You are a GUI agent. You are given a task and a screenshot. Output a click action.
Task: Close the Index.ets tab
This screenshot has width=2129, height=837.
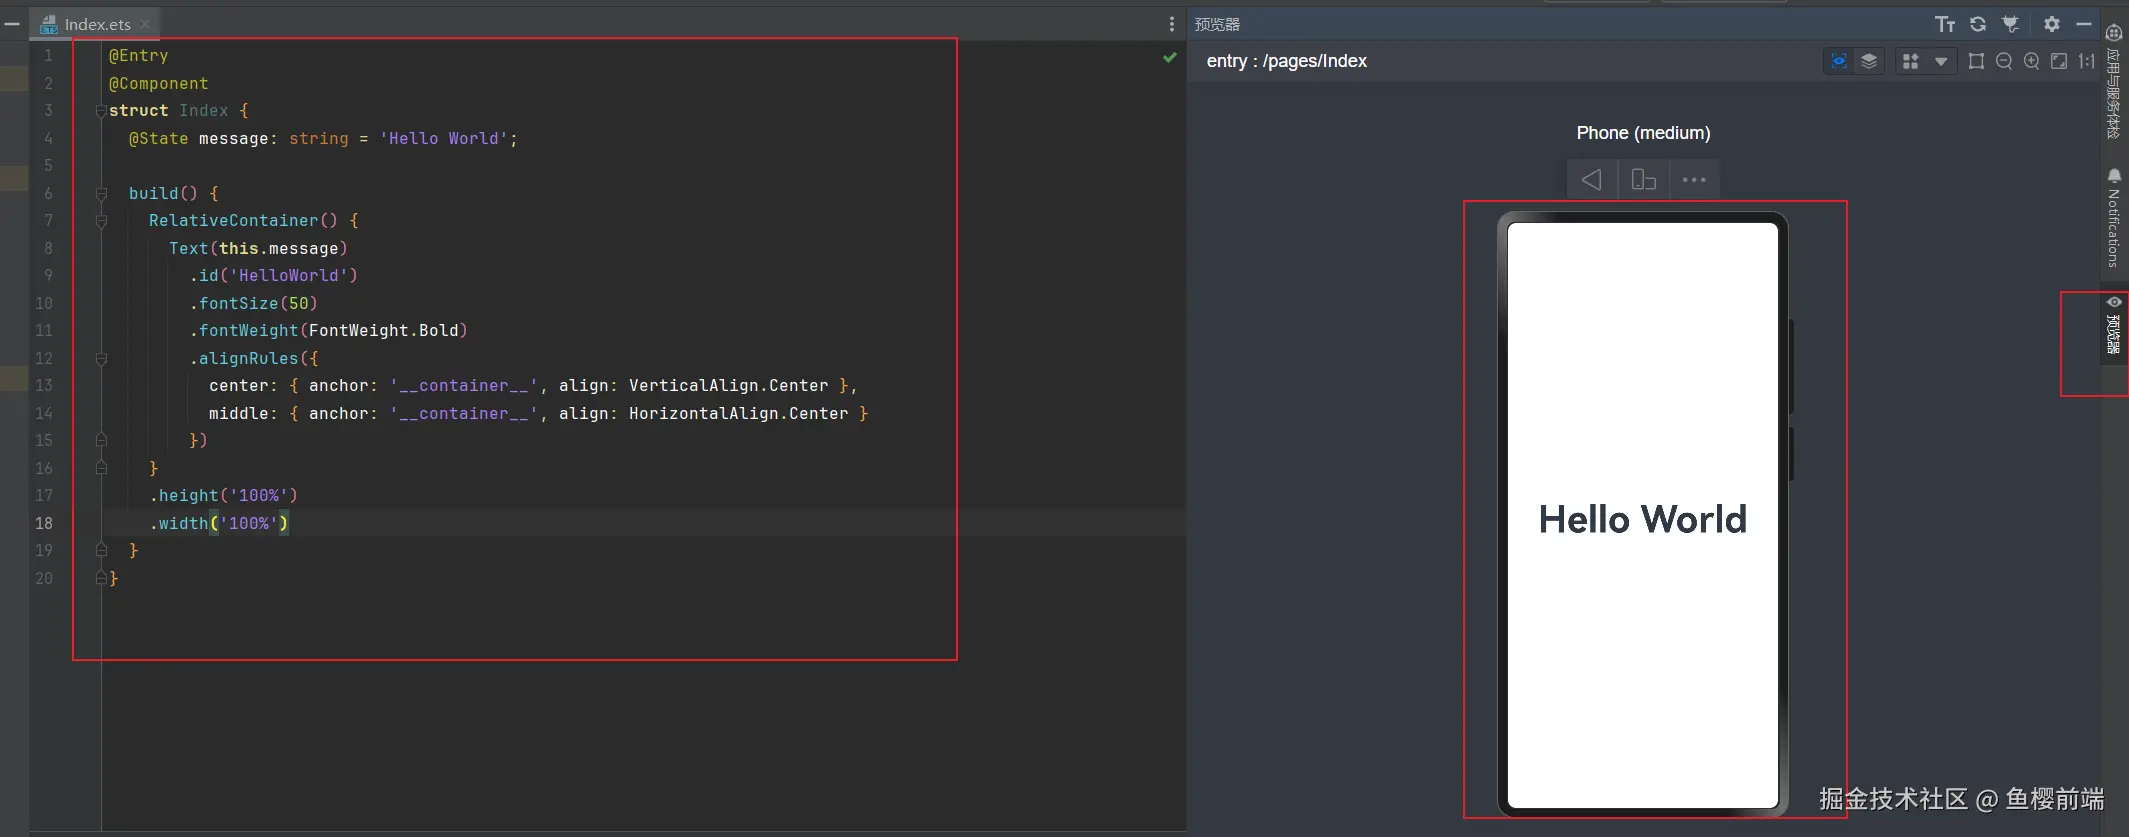coord(146,24)
